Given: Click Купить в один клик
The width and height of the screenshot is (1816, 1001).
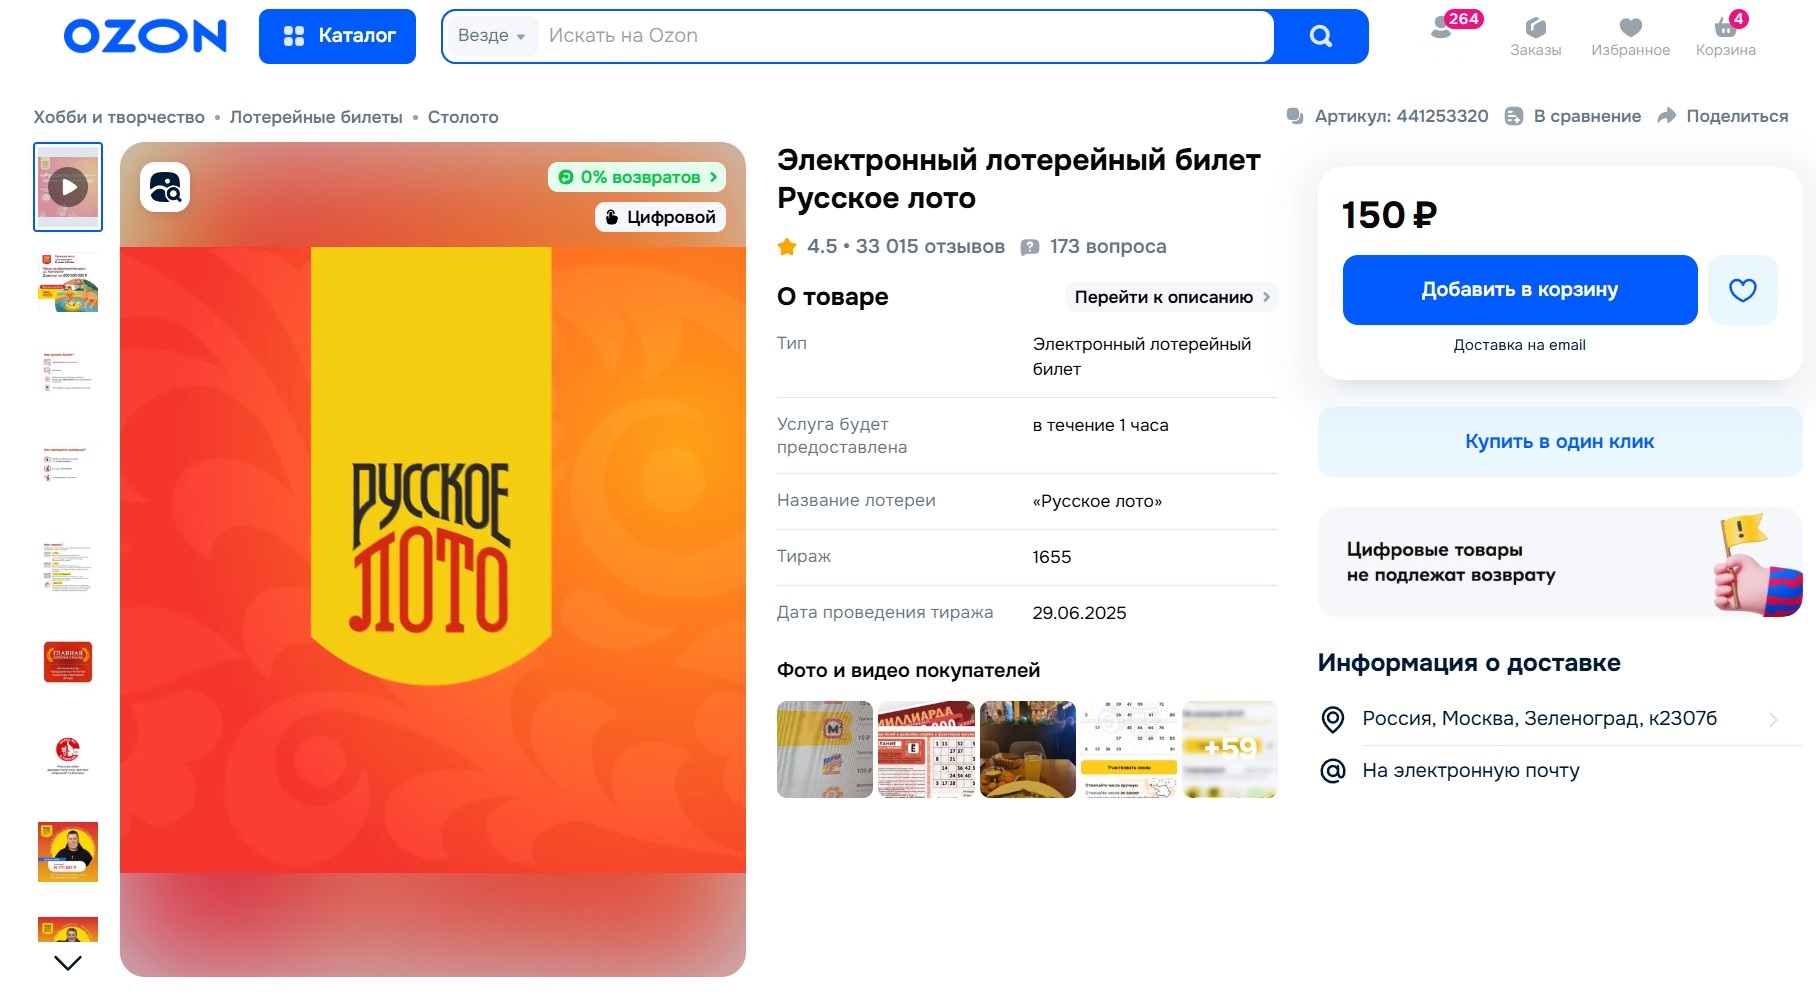Looking at the screenshot, I should 1558,441.
